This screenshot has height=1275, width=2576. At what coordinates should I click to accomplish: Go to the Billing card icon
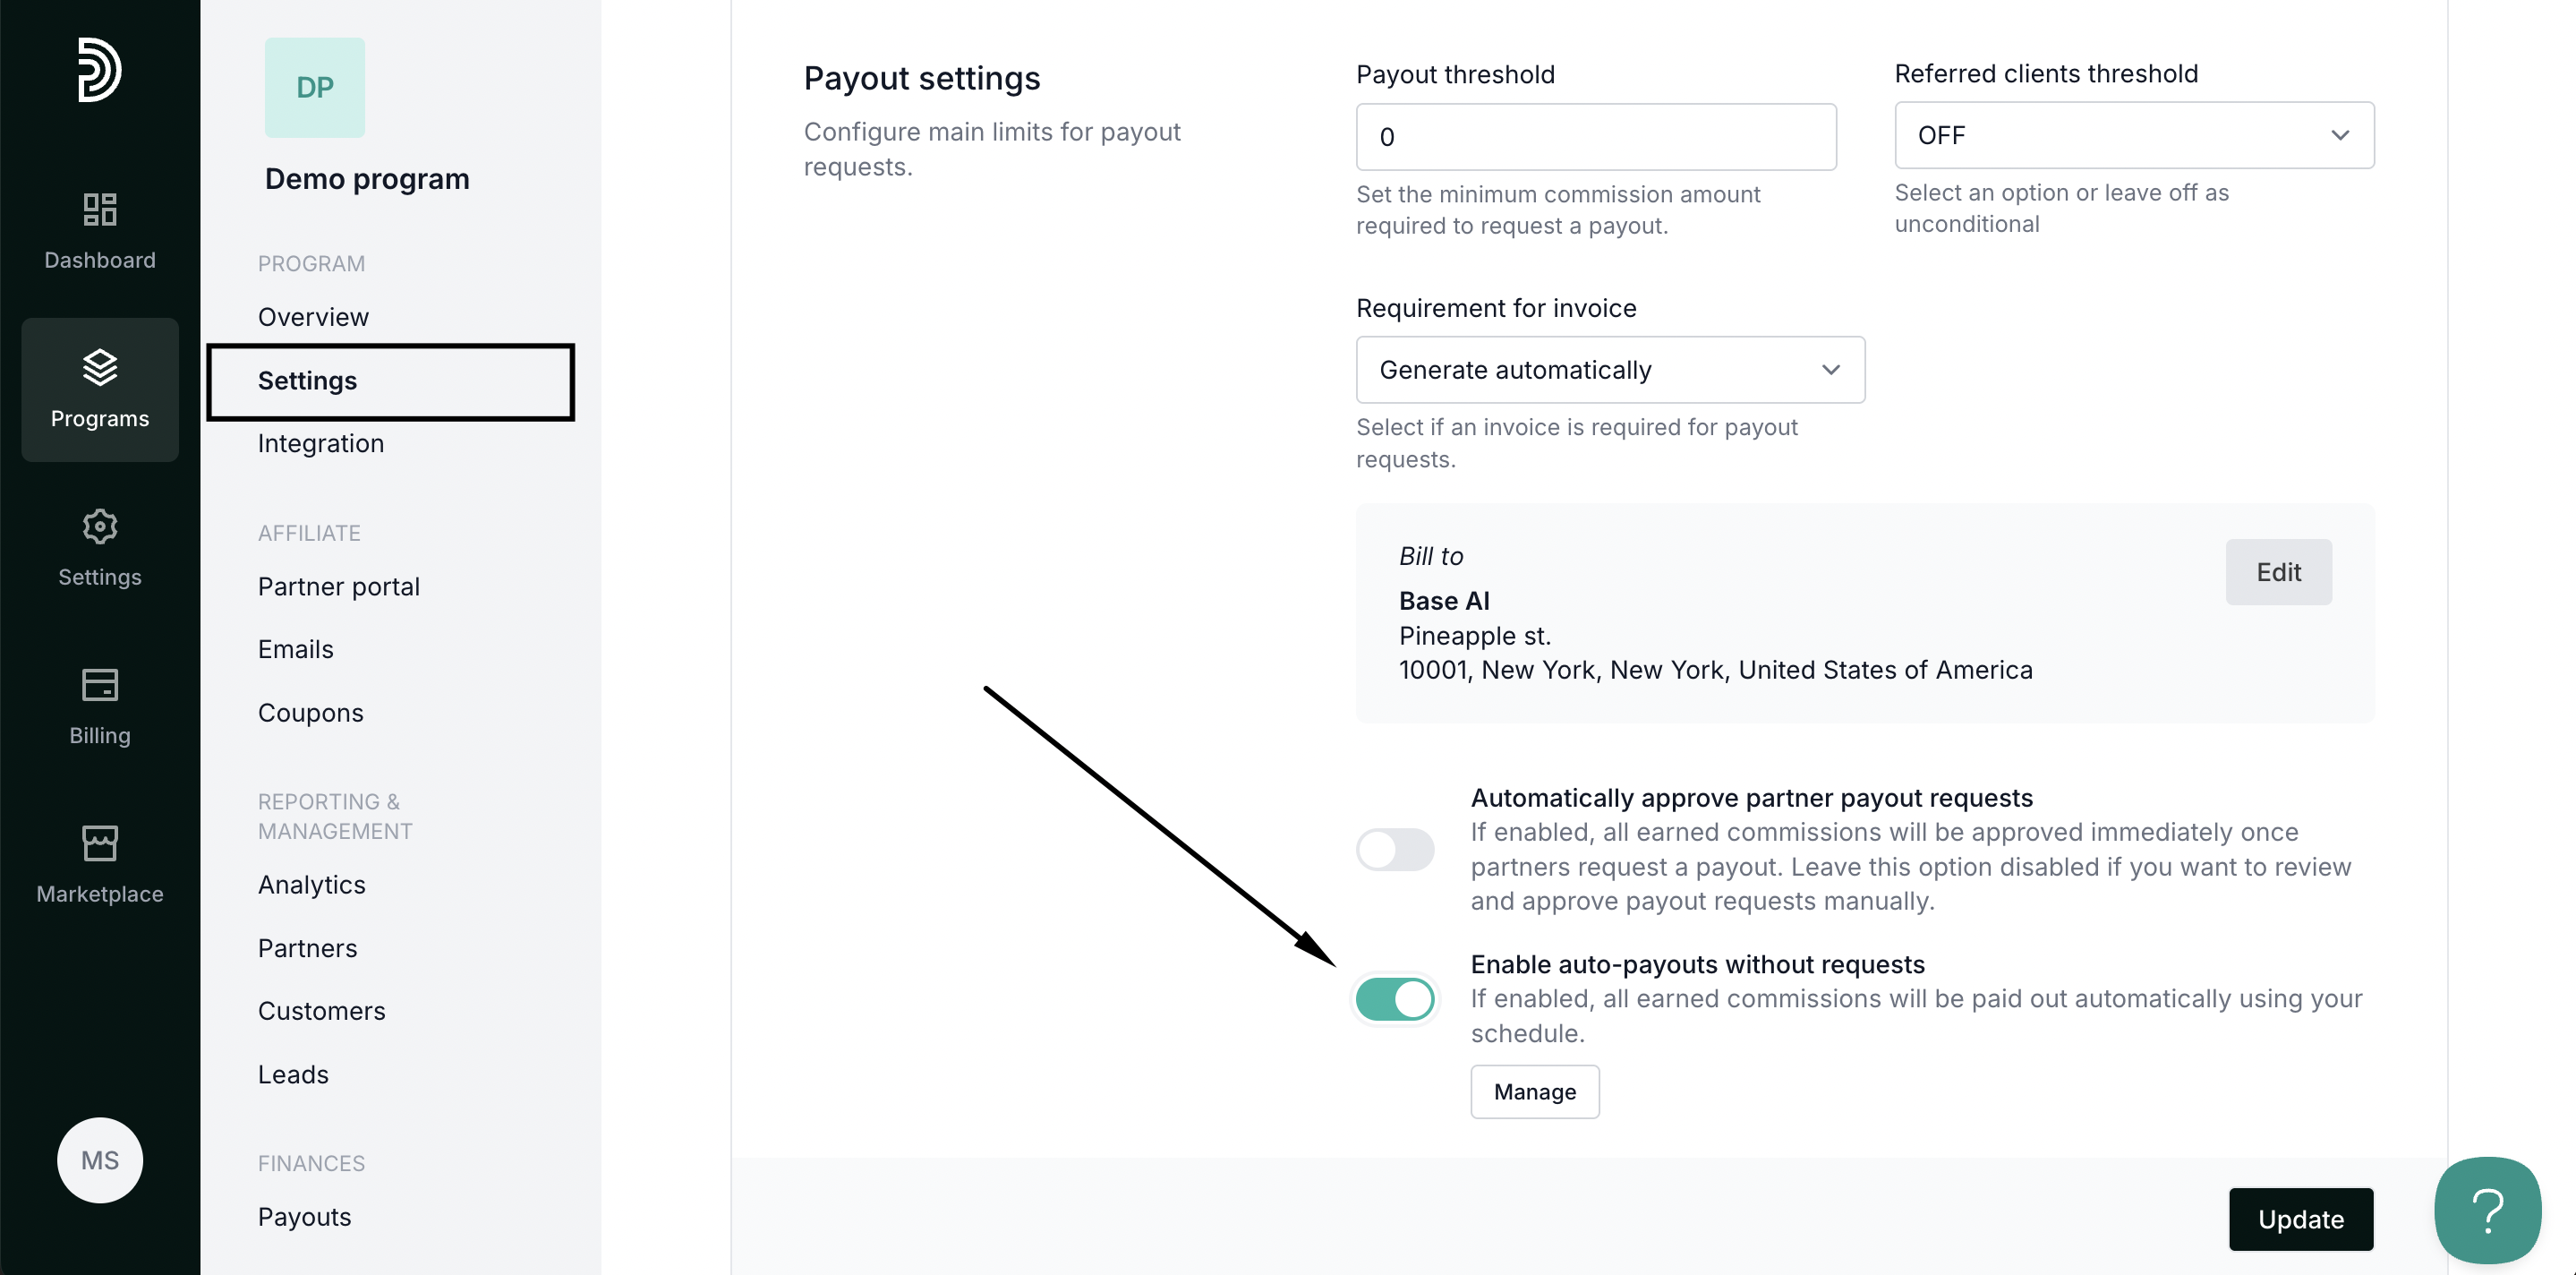pyautogui.click(x=99, y=685)
